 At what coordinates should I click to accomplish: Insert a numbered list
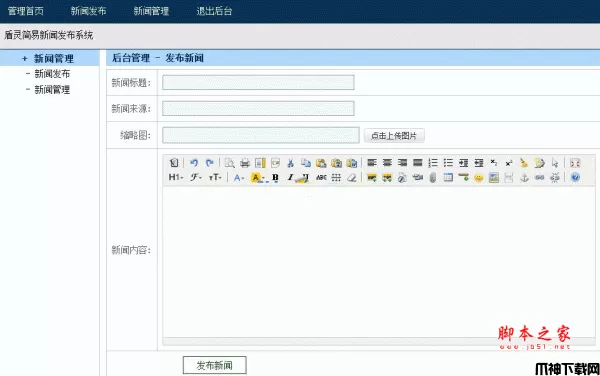pos(433,163)
